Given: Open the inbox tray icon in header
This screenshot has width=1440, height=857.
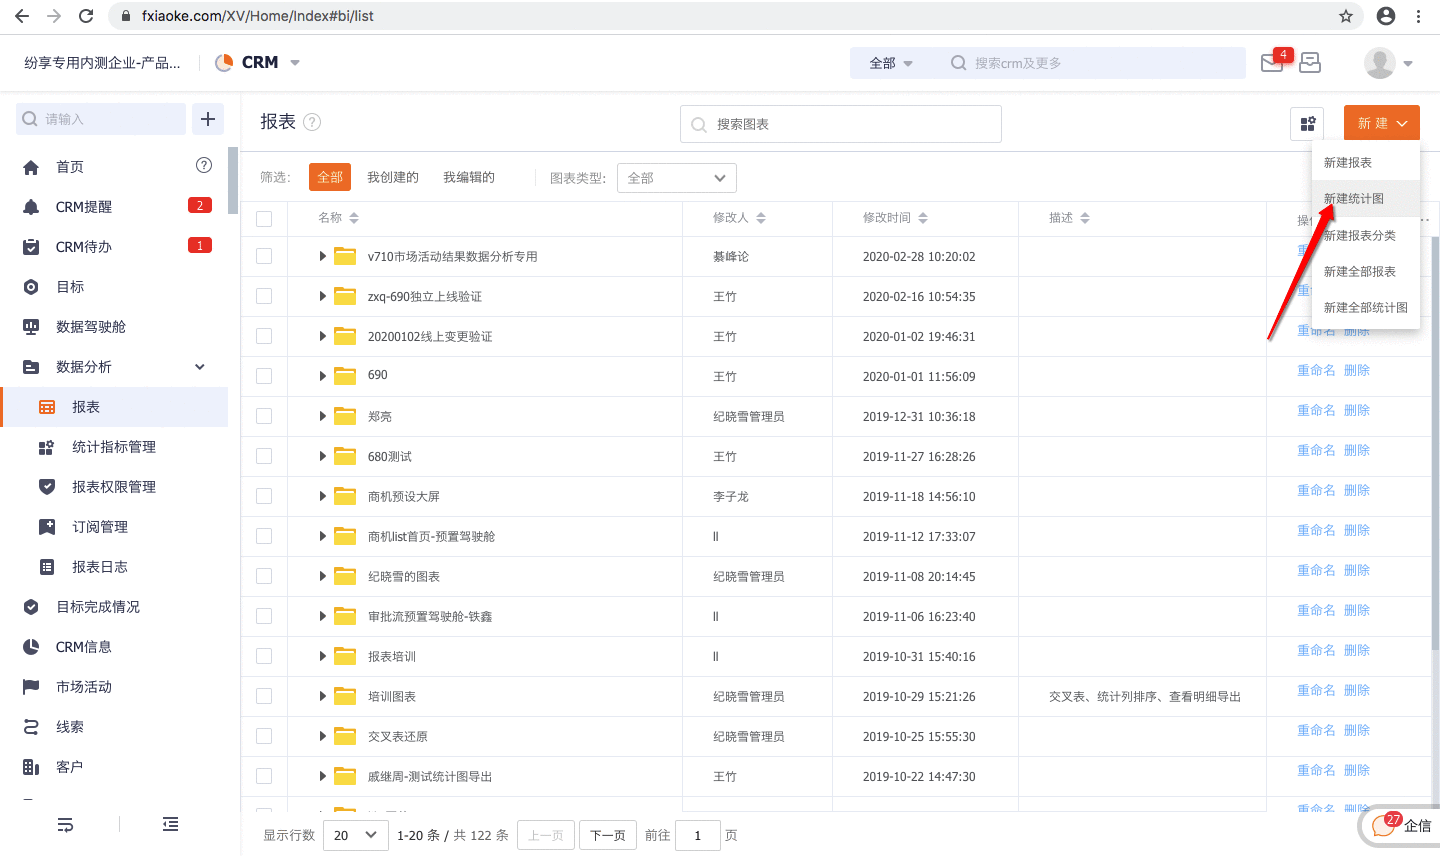Looking at the screenshot, I should (x=1310, y=62).
